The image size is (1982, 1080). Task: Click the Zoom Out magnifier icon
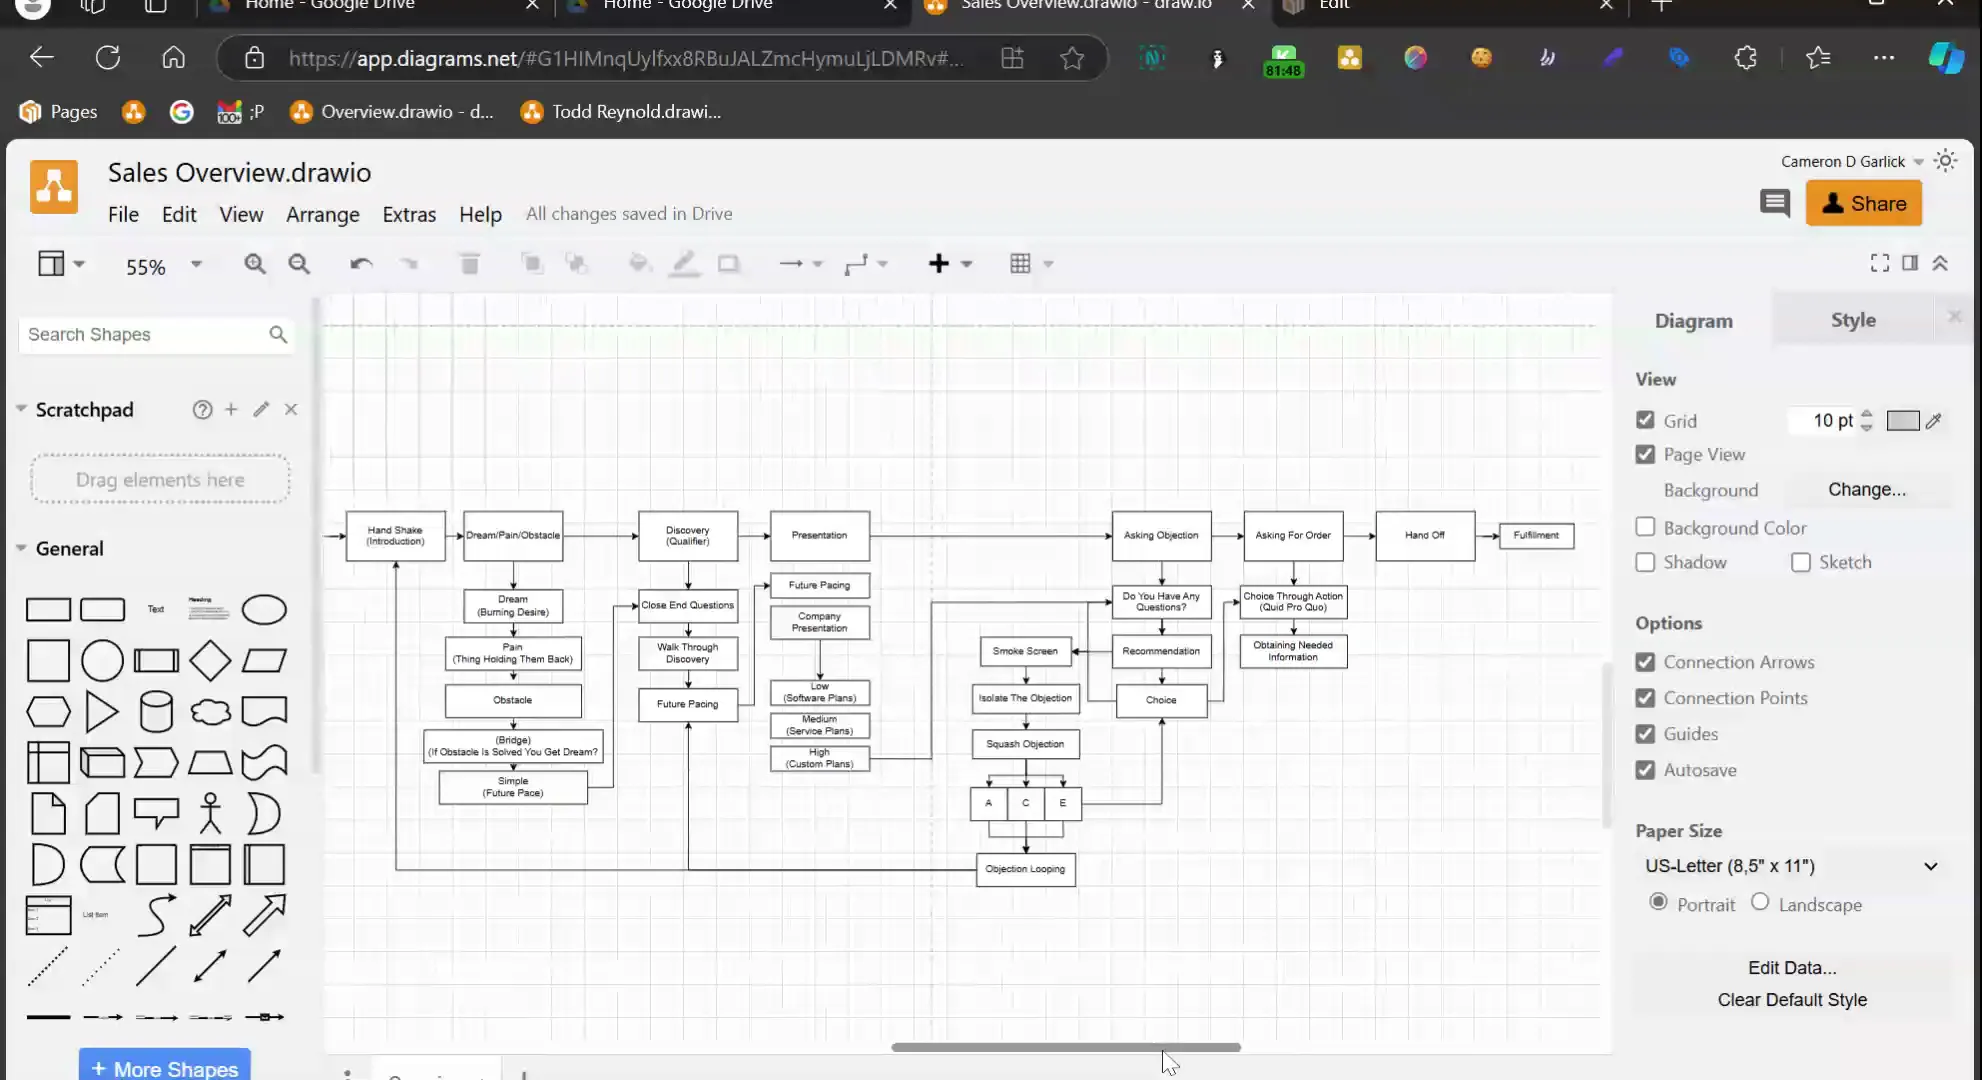point(299,264)
